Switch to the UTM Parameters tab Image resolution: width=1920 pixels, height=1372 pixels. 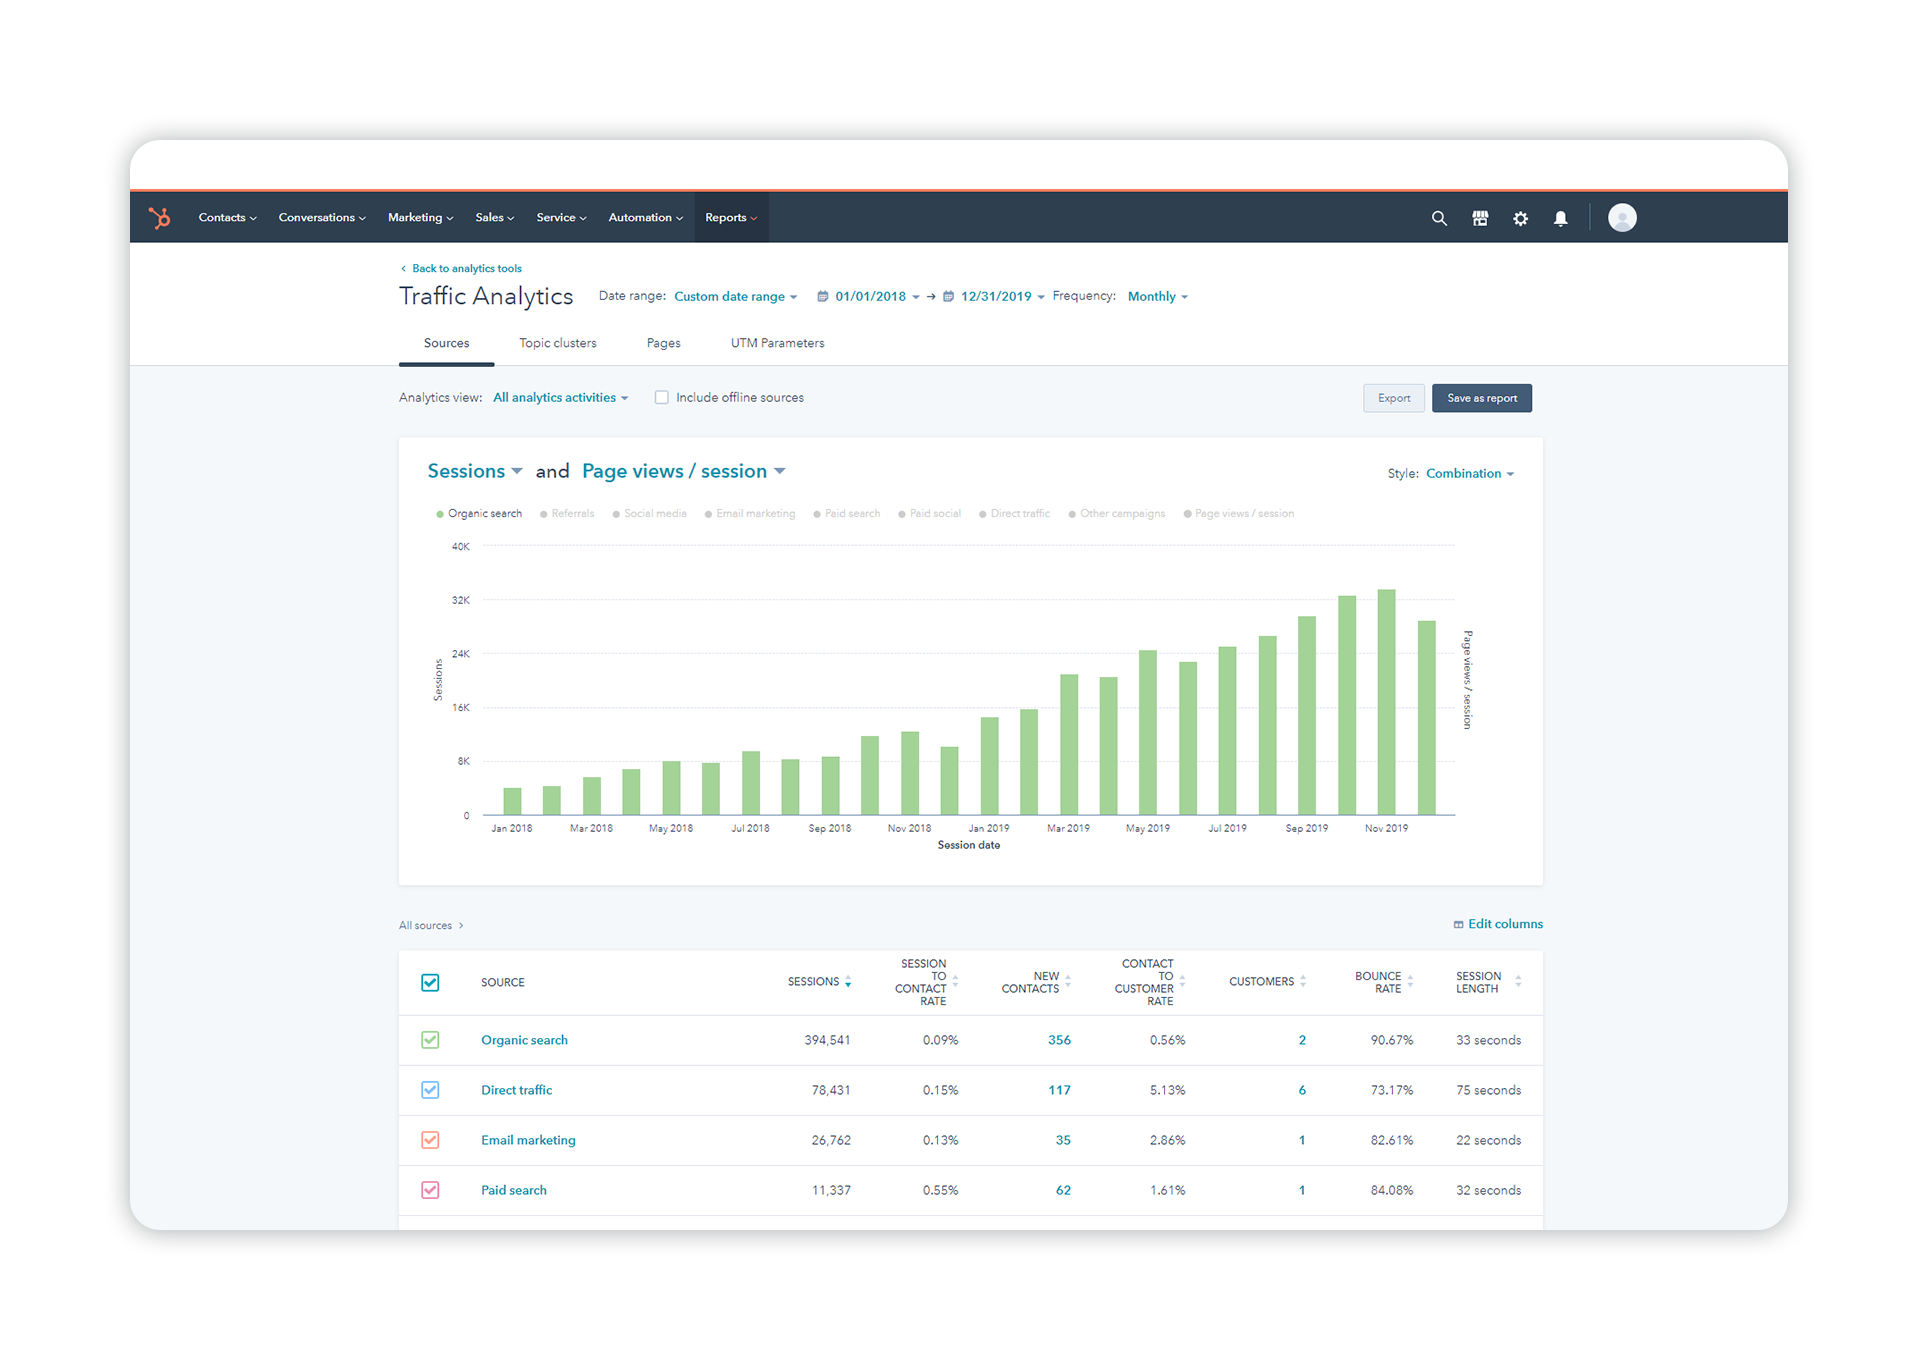tap(777, 342)
